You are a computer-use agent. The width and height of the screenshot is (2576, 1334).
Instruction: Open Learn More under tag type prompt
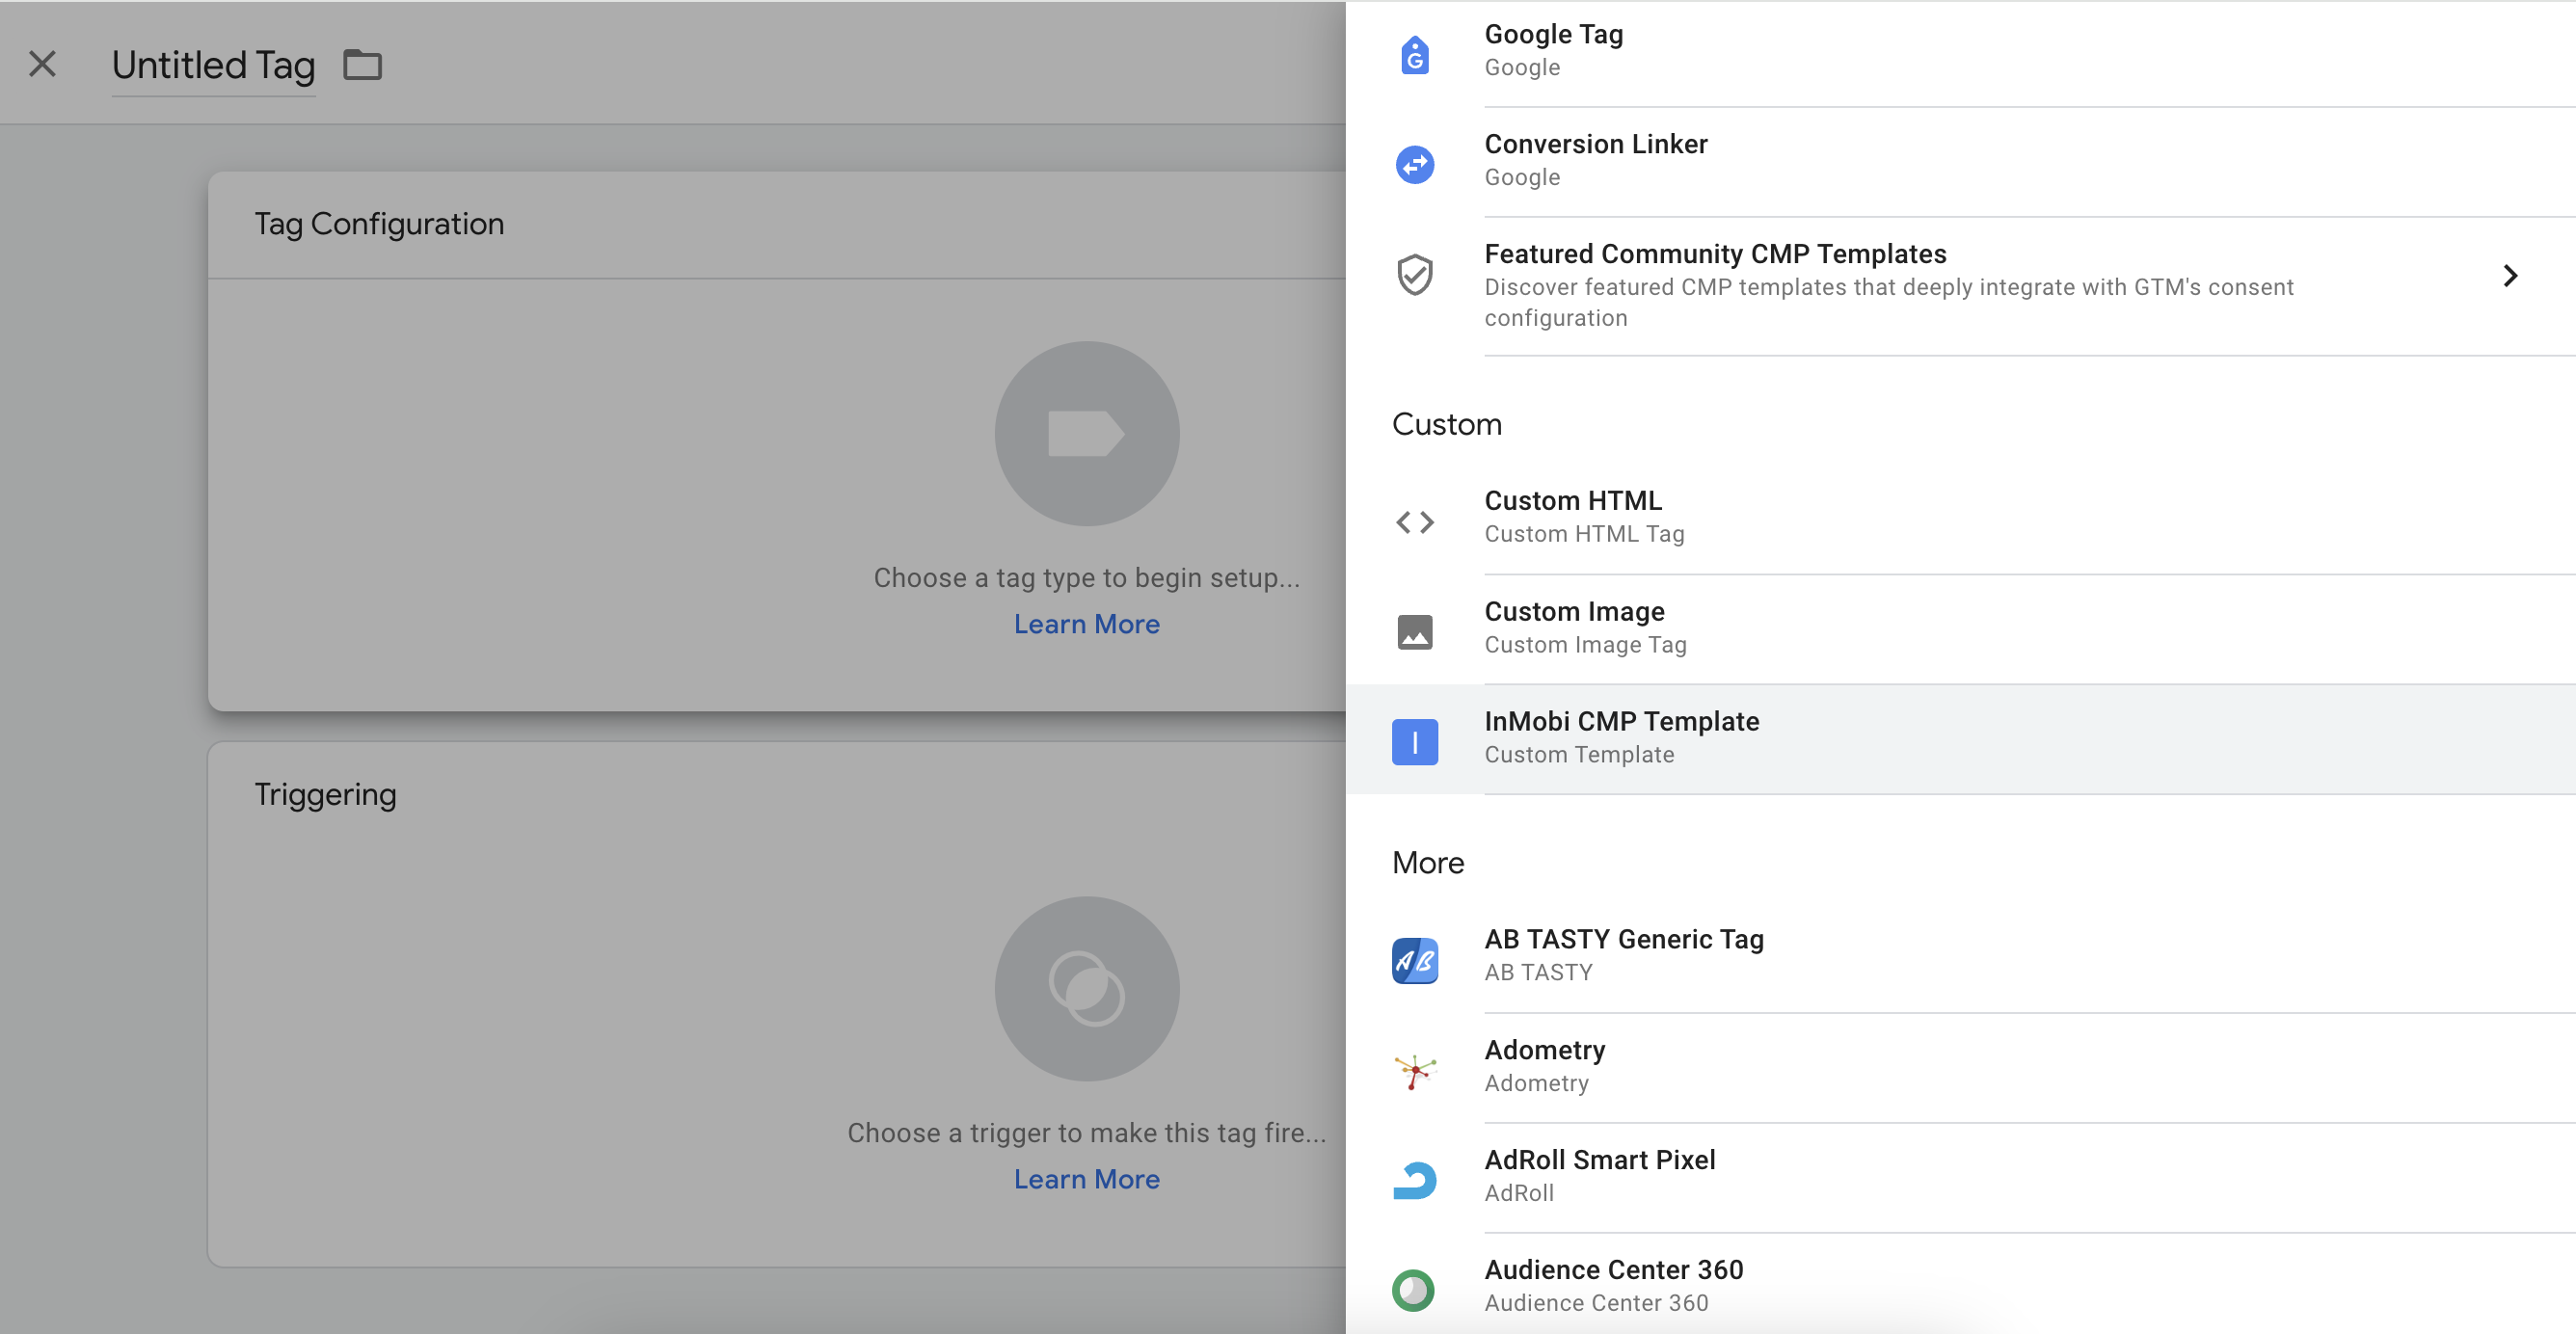point(1086,624)
